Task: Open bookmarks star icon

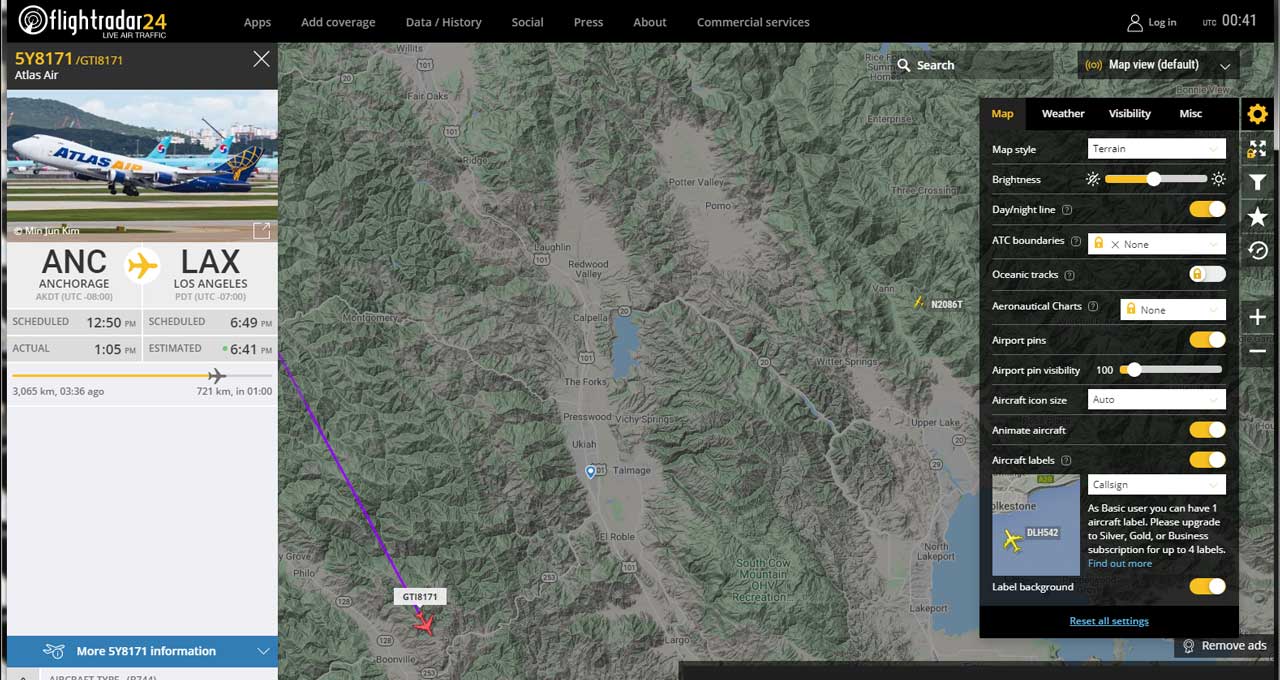Action: [1257, 216]
